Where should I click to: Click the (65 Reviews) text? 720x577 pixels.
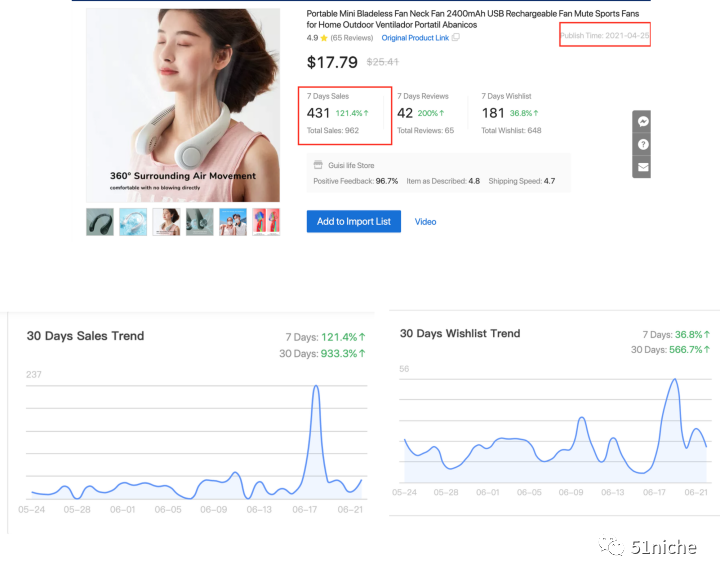[x=352, y=38]
